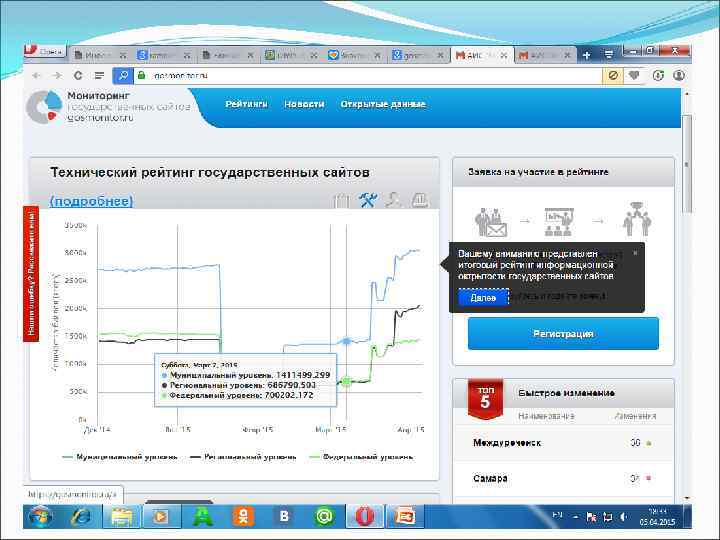
Task: Open the Открытые данные menu item
Action: tap(383, 104)
